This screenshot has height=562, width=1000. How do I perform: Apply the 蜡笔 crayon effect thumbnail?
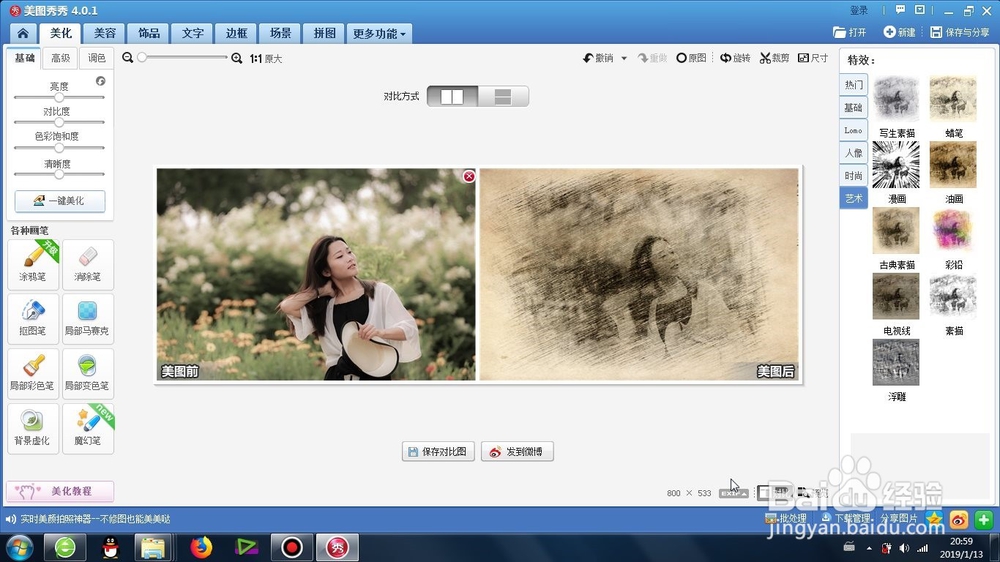953,99
